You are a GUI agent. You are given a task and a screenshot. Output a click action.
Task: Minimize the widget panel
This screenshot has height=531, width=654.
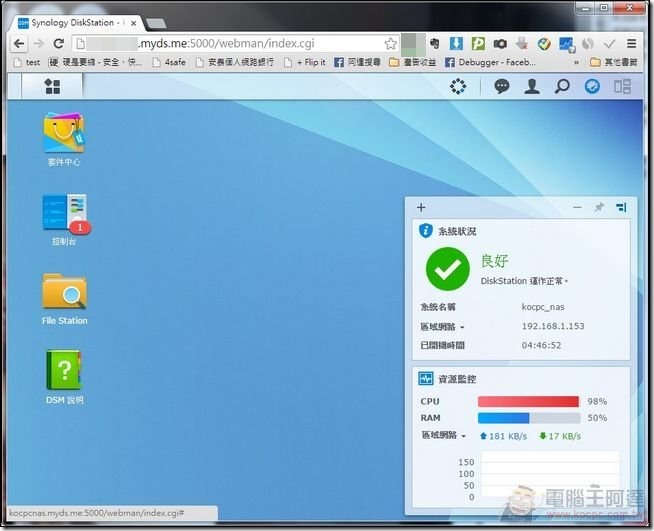[577, 207]
